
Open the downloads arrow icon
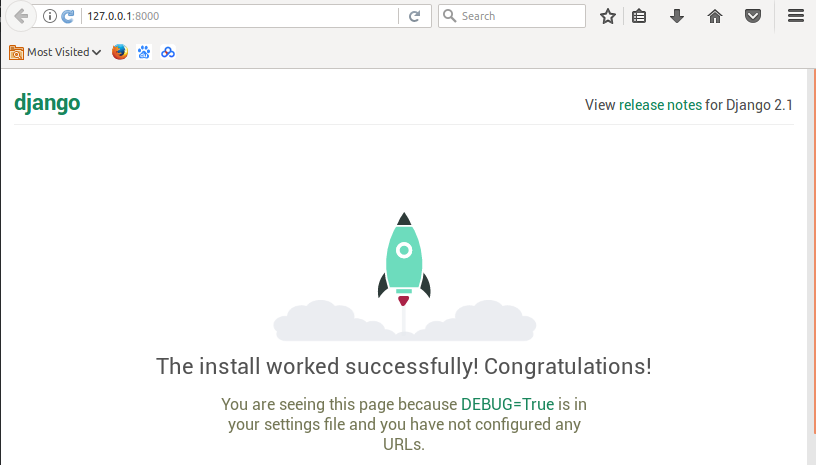coord(677,16)
